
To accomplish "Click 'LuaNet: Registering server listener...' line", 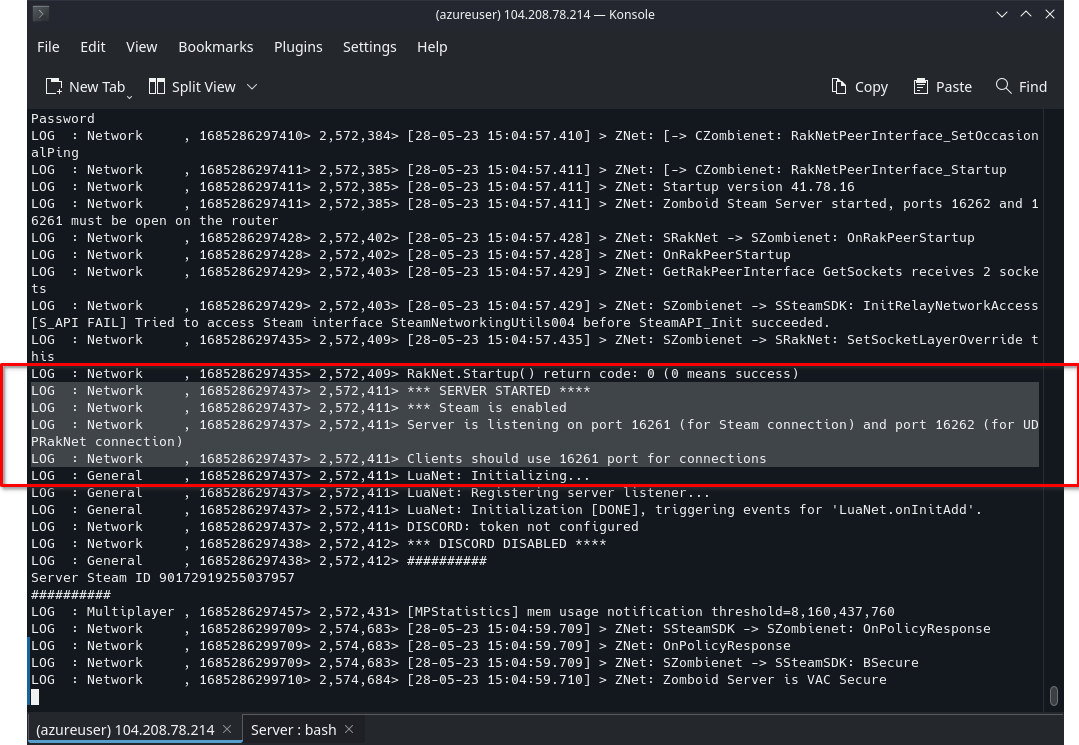I will [x=370, y=493].
